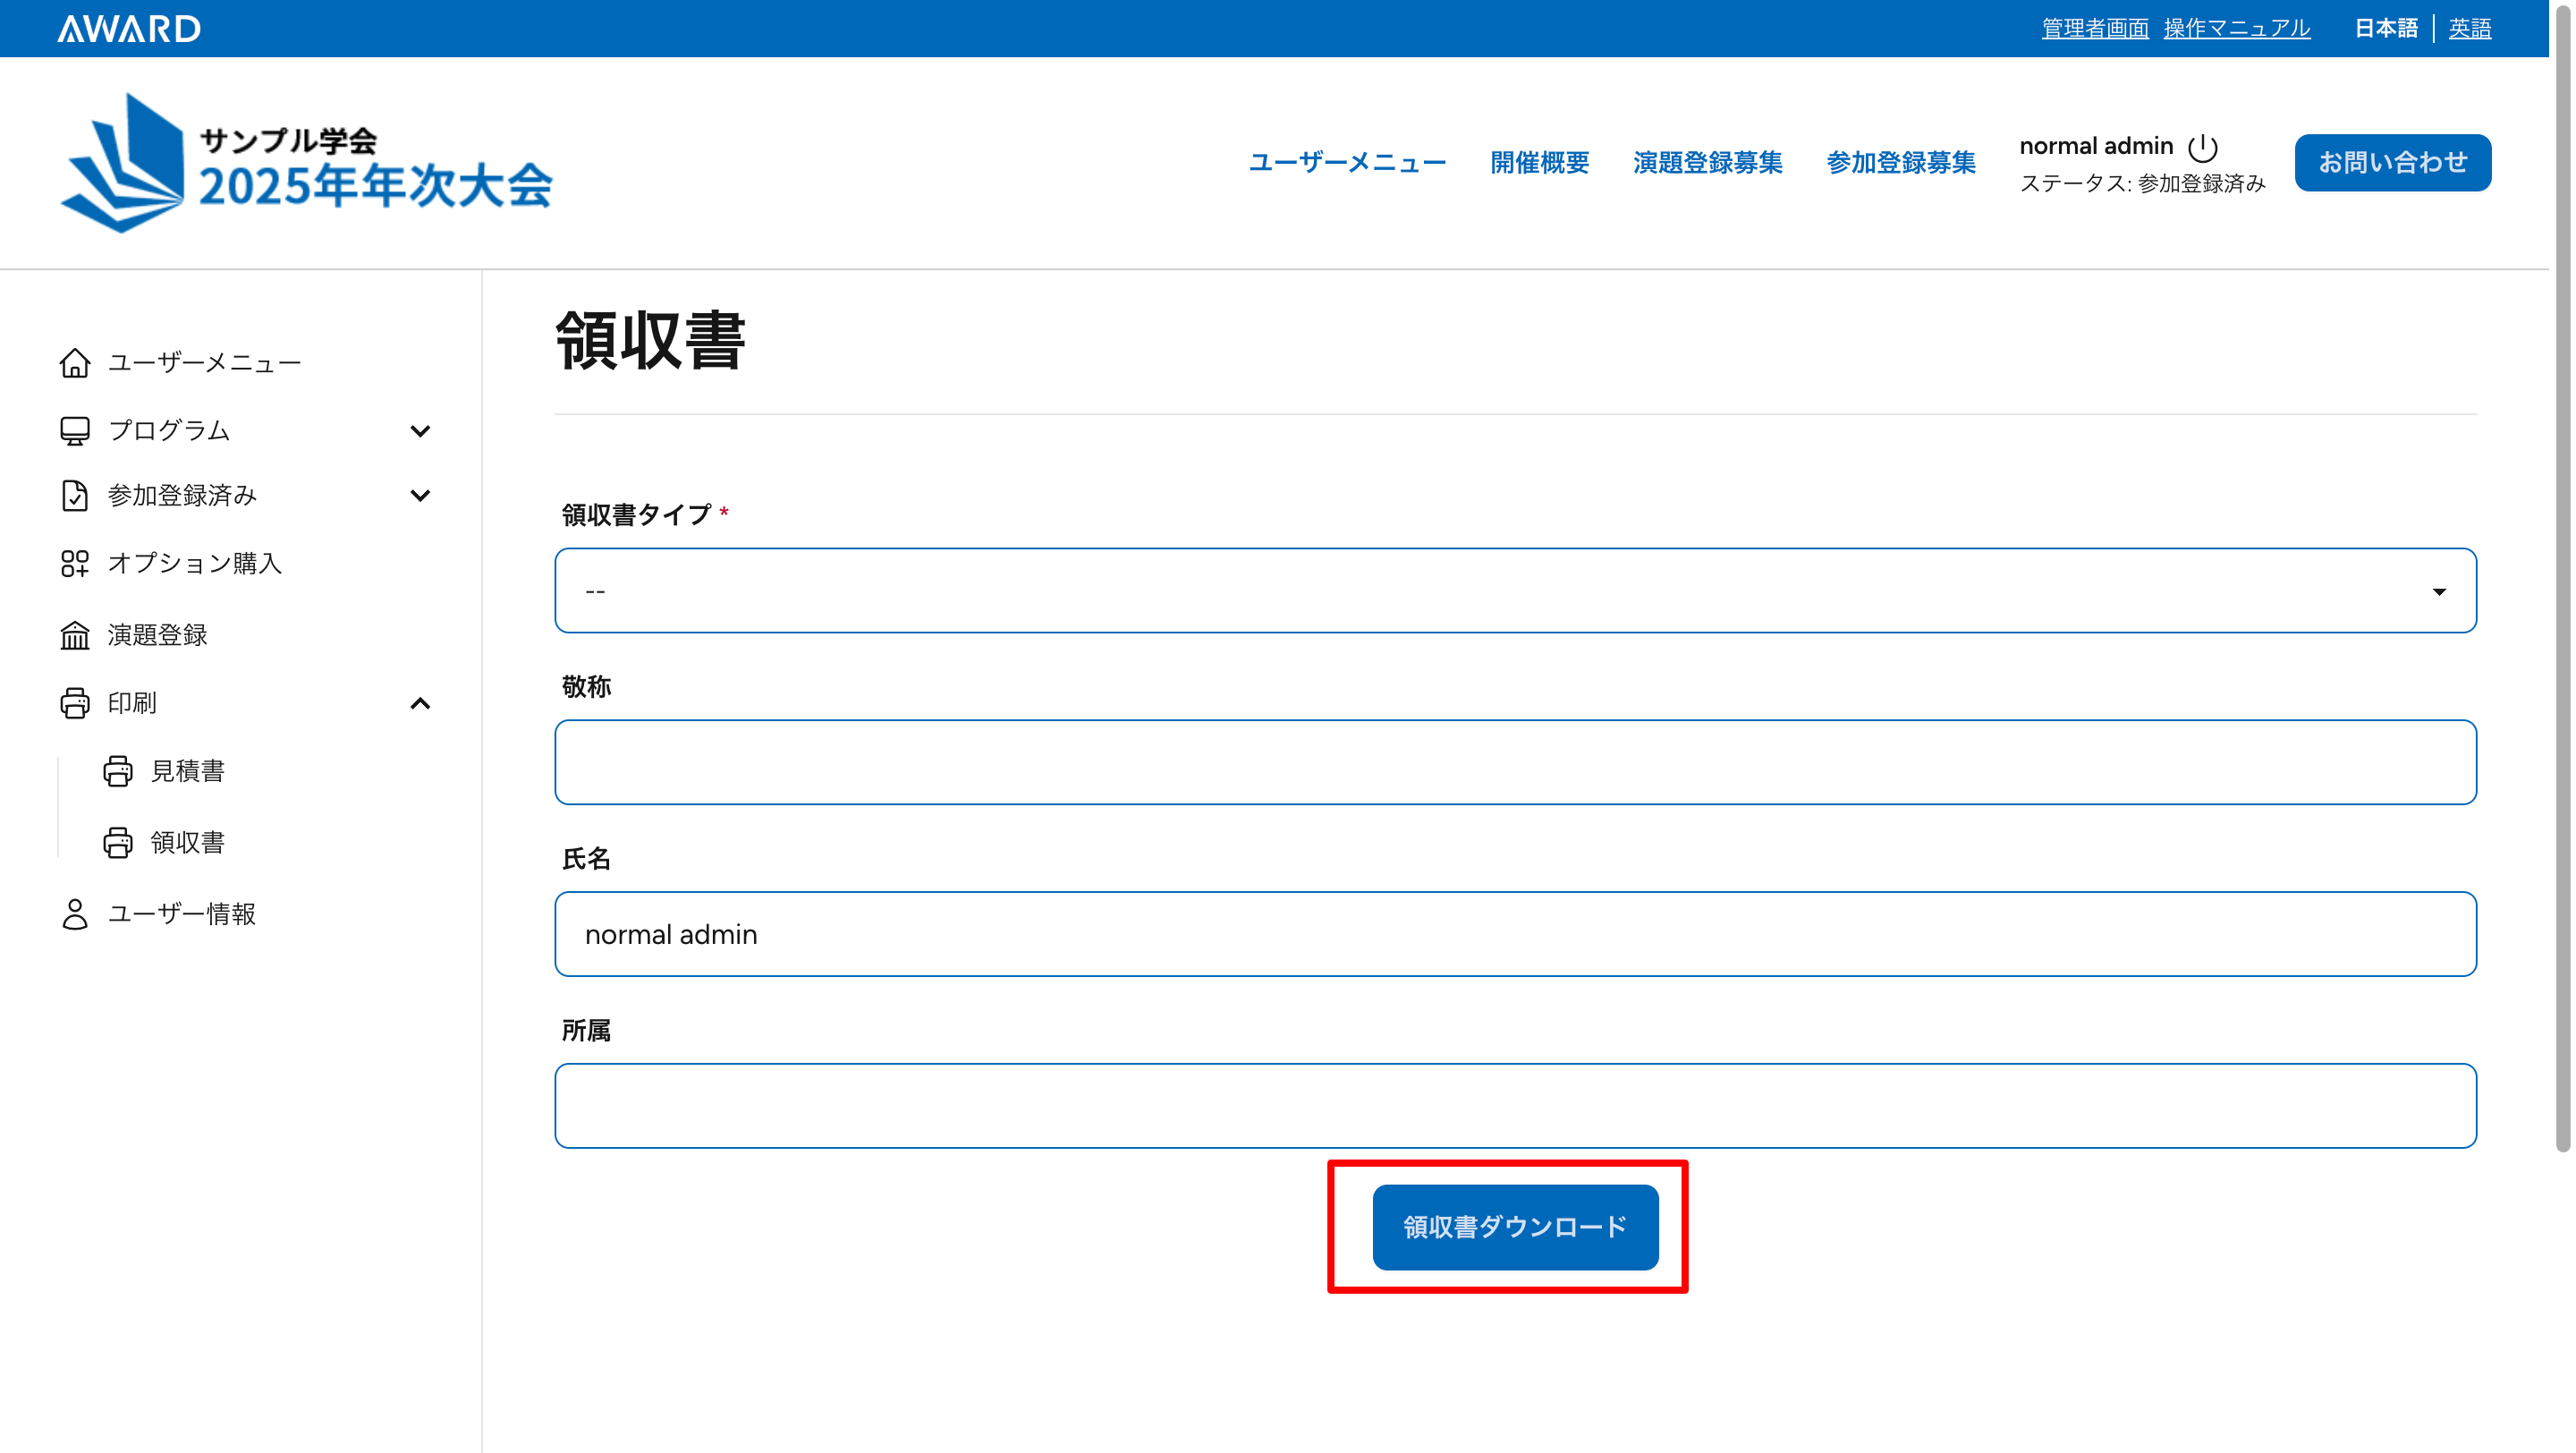The image size is (2576, 1453).
Task: Click the home icon for ユーザーメニュー
Action: point(75,363)
